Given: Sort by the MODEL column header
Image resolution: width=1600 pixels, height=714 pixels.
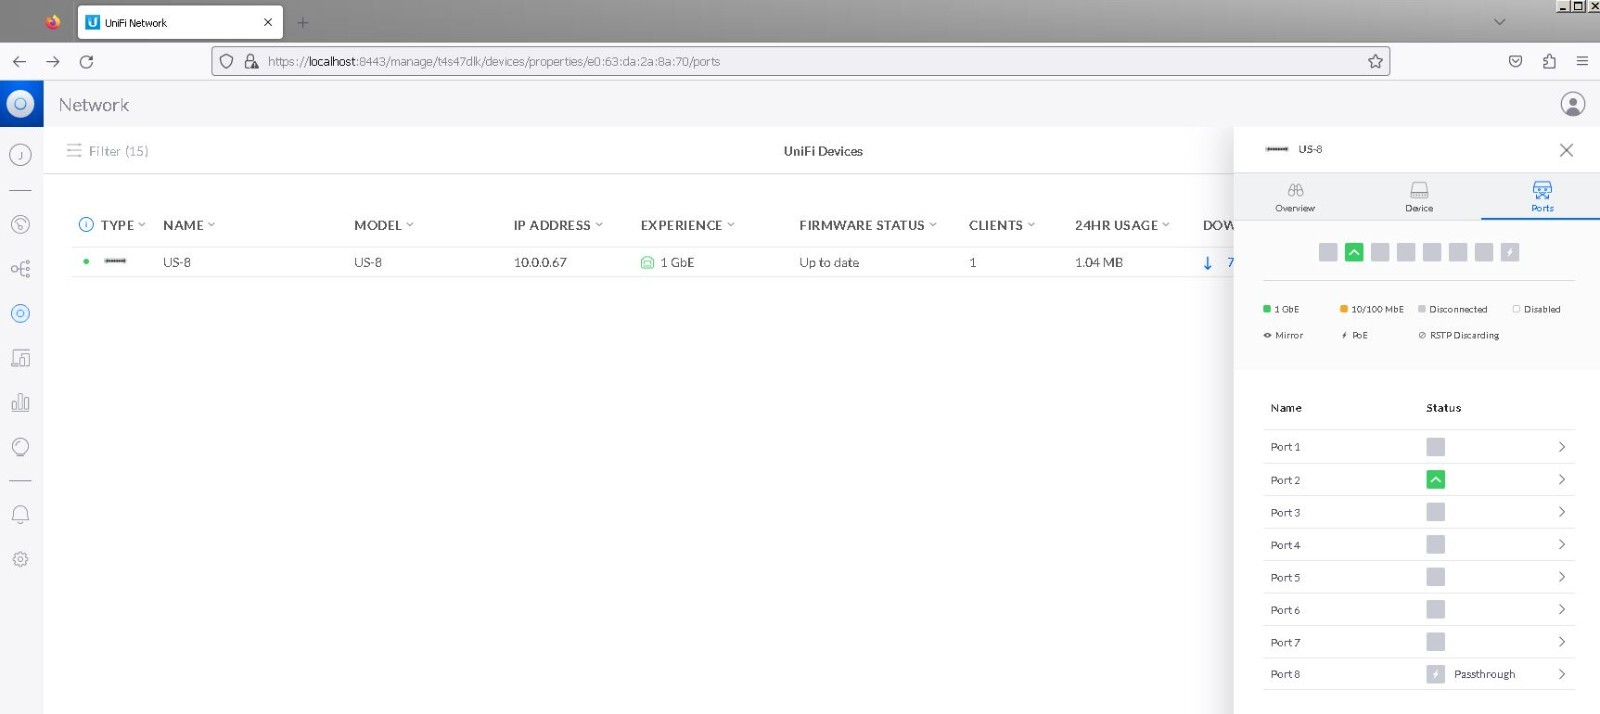Looking at the screenshot, I should click(x=384, y=225).
